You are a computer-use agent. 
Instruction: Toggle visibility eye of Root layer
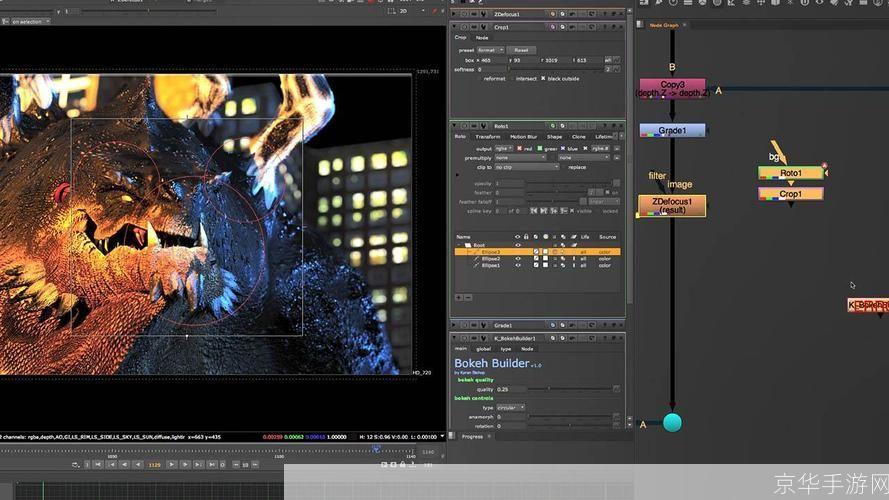pyautogui.click(x=518, y=245)
